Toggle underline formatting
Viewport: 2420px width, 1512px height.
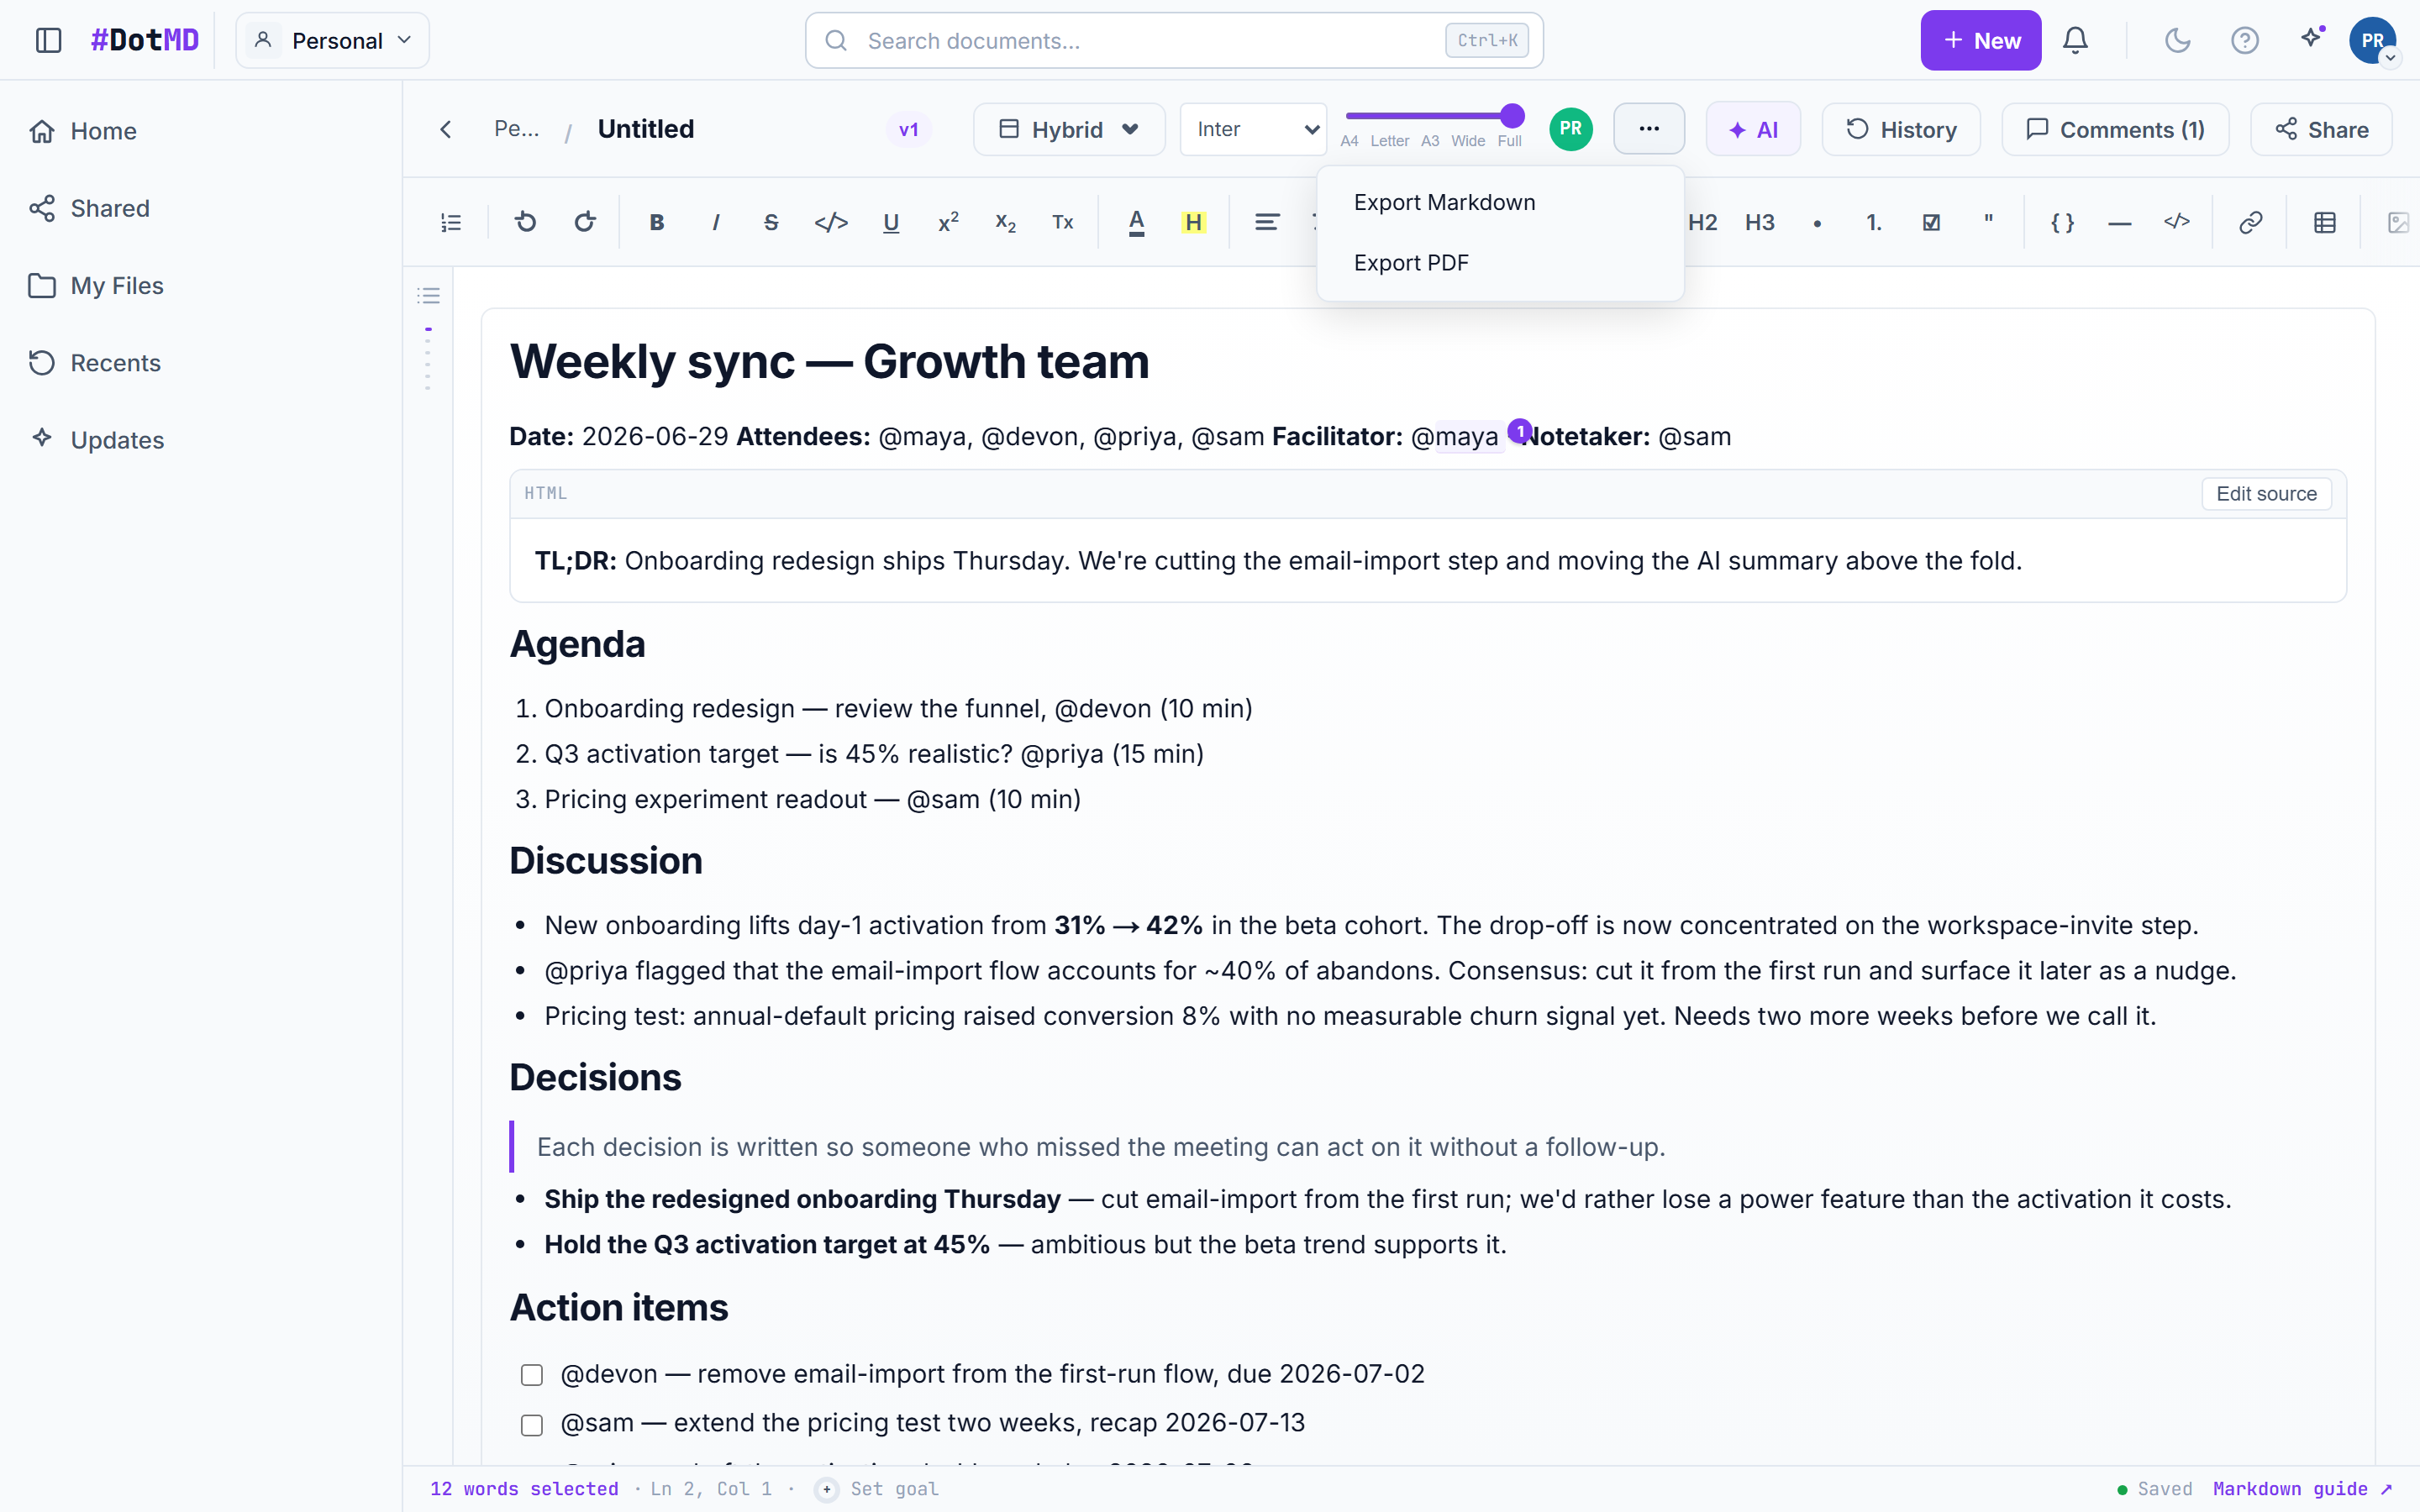click(x=891, y=222)
